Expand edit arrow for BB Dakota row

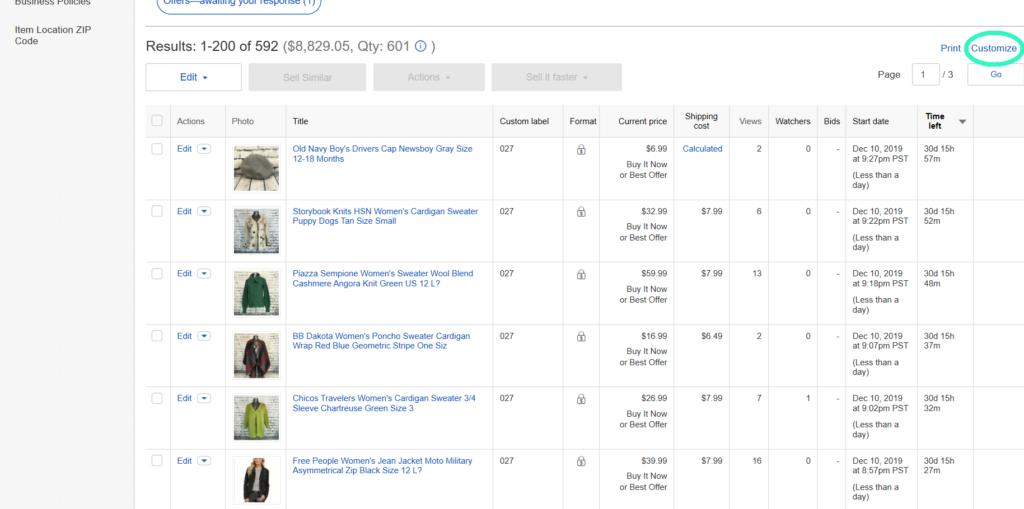(204, 336)
